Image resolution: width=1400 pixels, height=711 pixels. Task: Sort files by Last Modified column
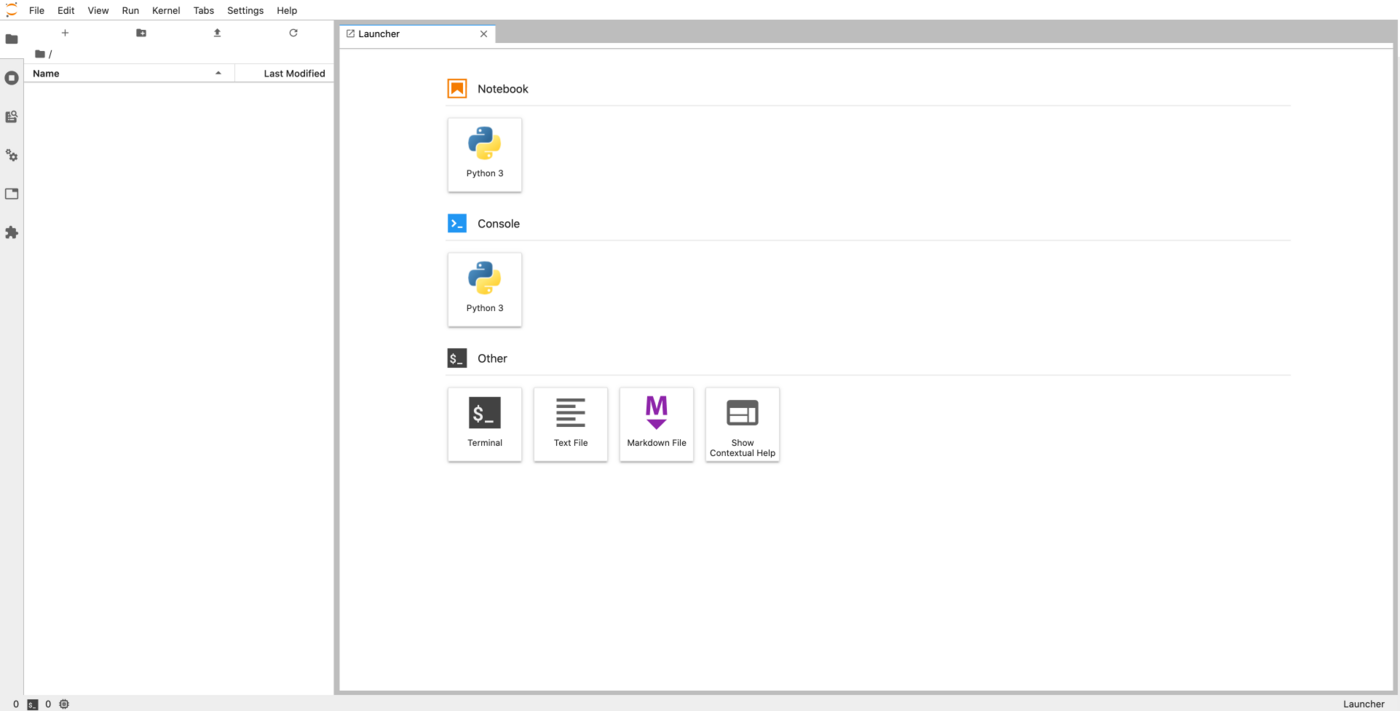click(x=293, y=73)
